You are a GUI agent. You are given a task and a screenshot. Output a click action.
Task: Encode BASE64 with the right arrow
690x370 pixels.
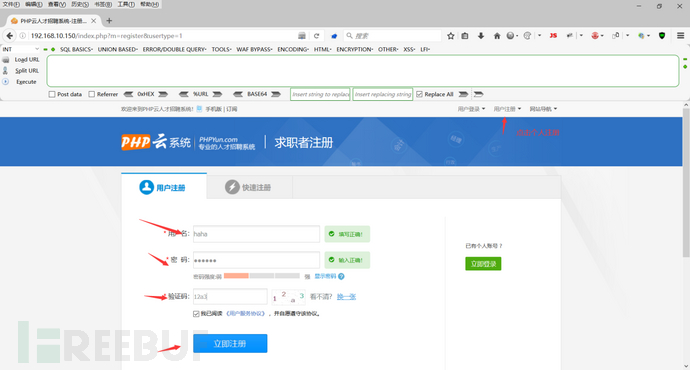click(x=276, y=94)
